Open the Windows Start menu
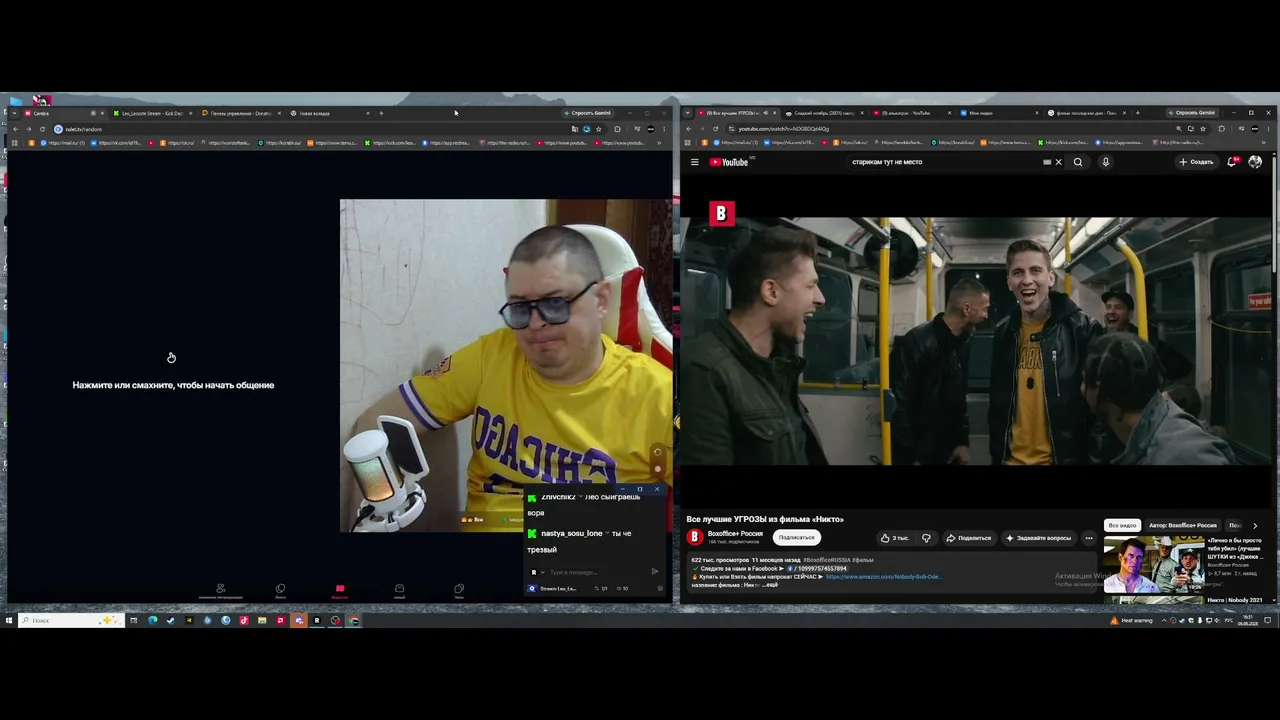This screenshot has height=720, width=1280. click(9, 621)
